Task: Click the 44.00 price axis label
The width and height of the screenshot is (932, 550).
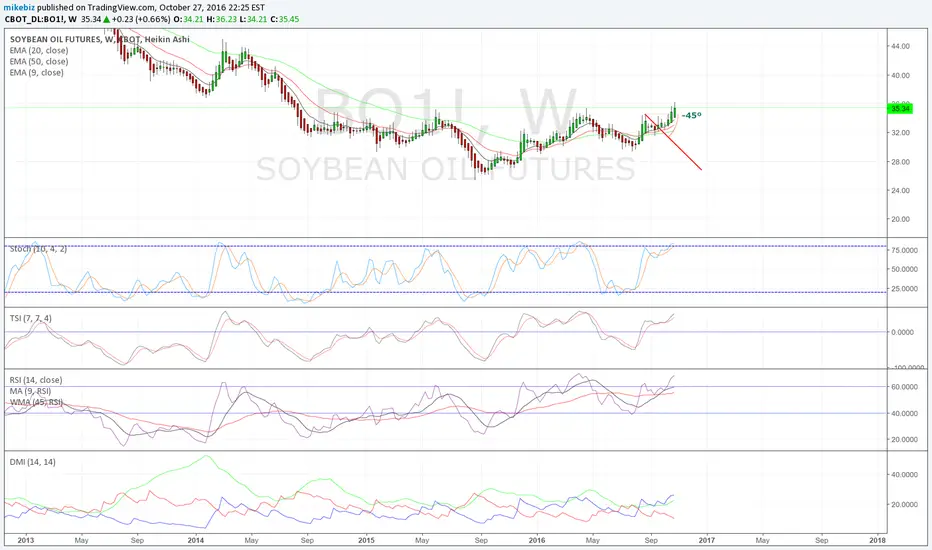Action: [900, 46]
